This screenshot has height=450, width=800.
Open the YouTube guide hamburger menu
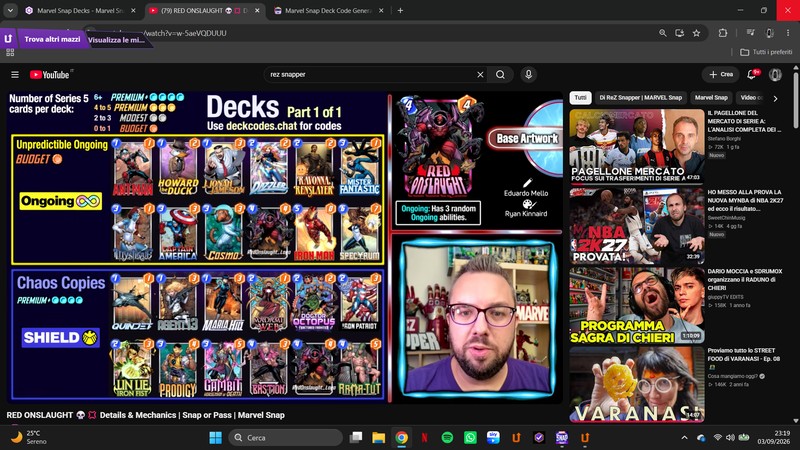tap(15, 74)
